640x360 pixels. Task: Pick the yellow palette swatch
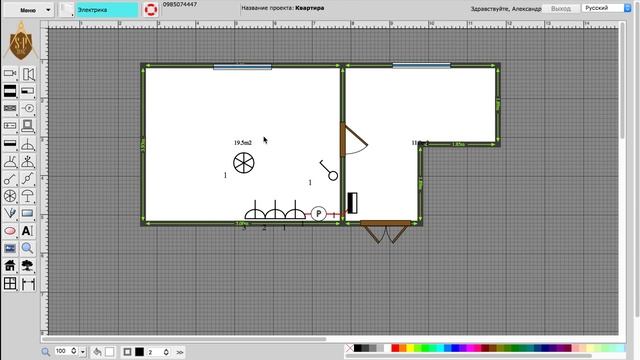click(x=410, y=348)
